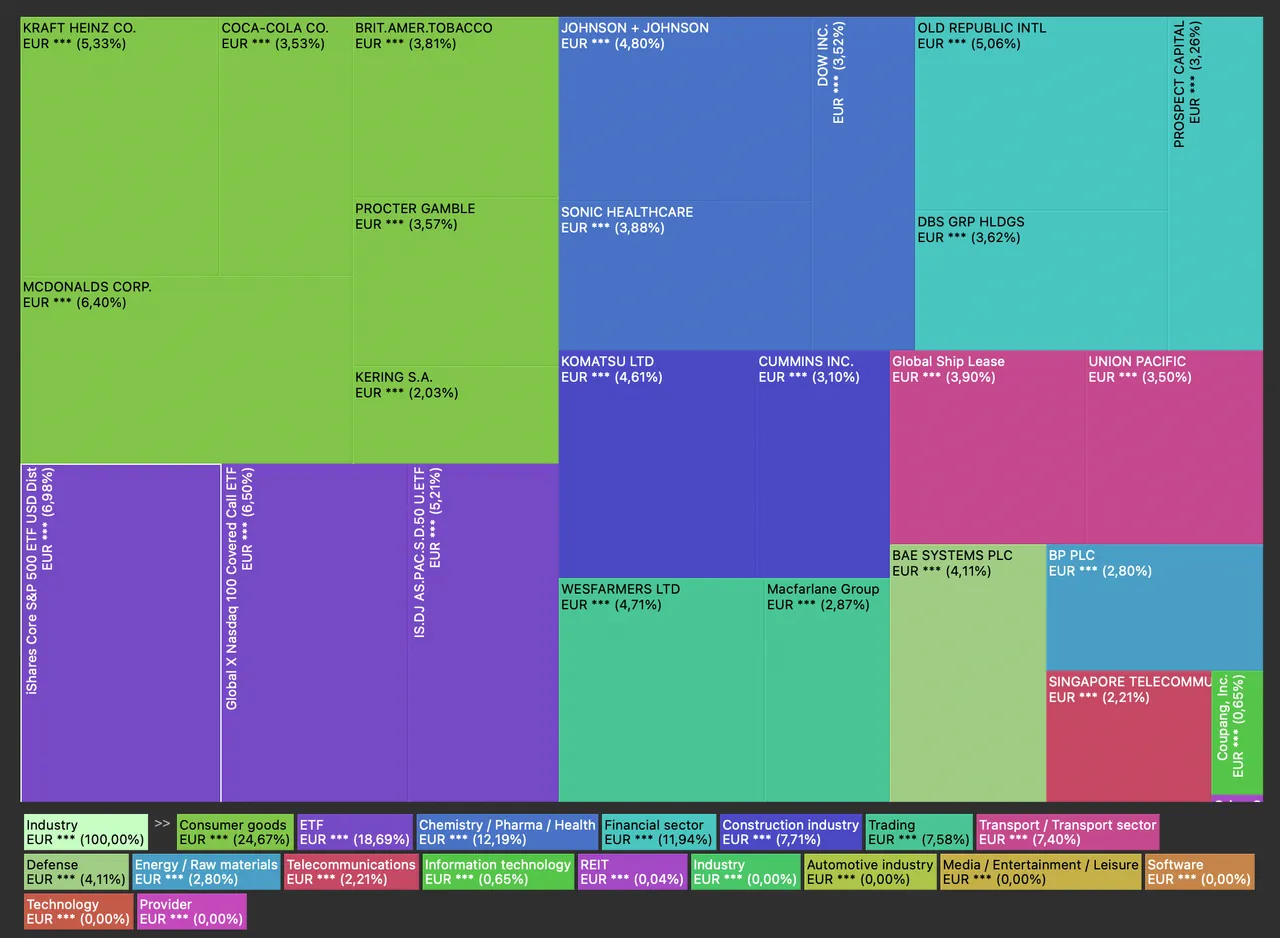Click the Industry 0,00% legend entry

[x=745, y=871]
